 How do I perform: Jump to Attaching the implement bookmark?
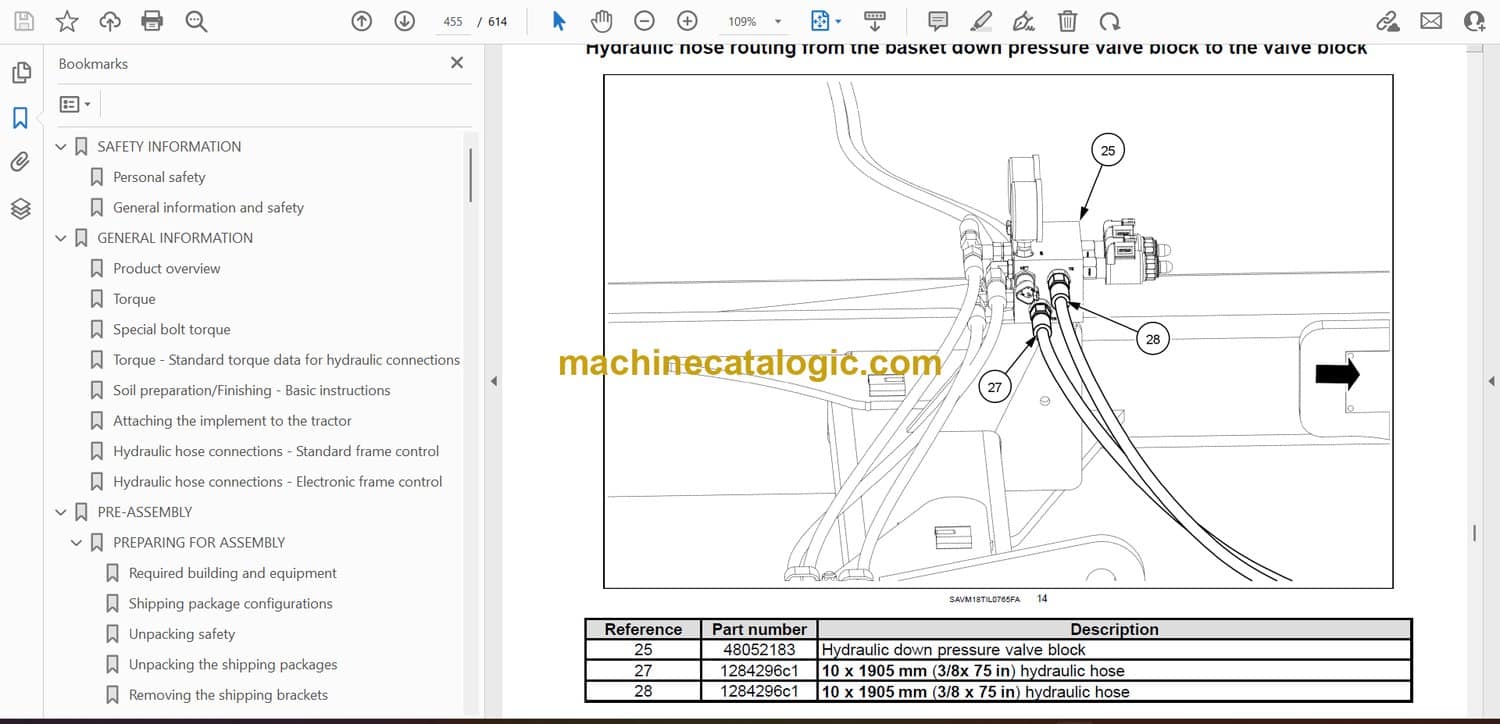232,421
